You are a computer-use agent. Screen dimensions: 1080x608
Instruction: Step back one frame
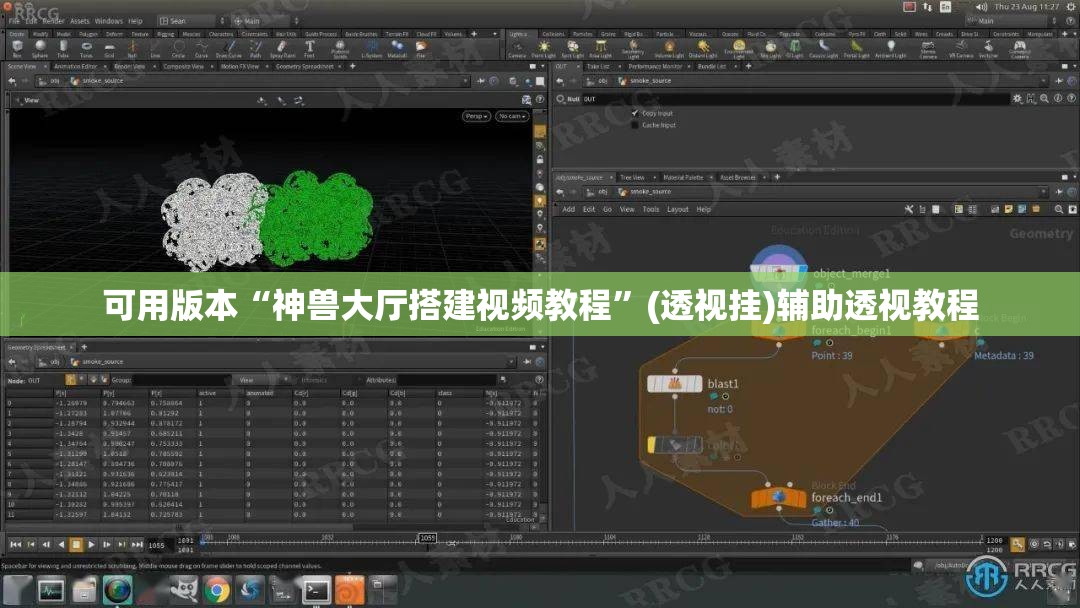[x=45, y=545]
